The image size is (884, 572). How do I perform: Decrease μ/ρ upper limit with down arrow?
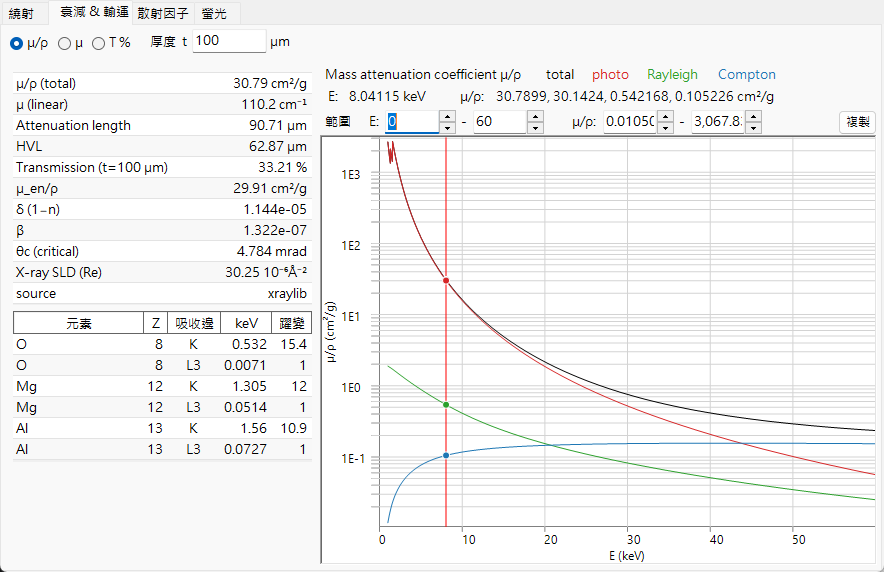coord(754,128)
